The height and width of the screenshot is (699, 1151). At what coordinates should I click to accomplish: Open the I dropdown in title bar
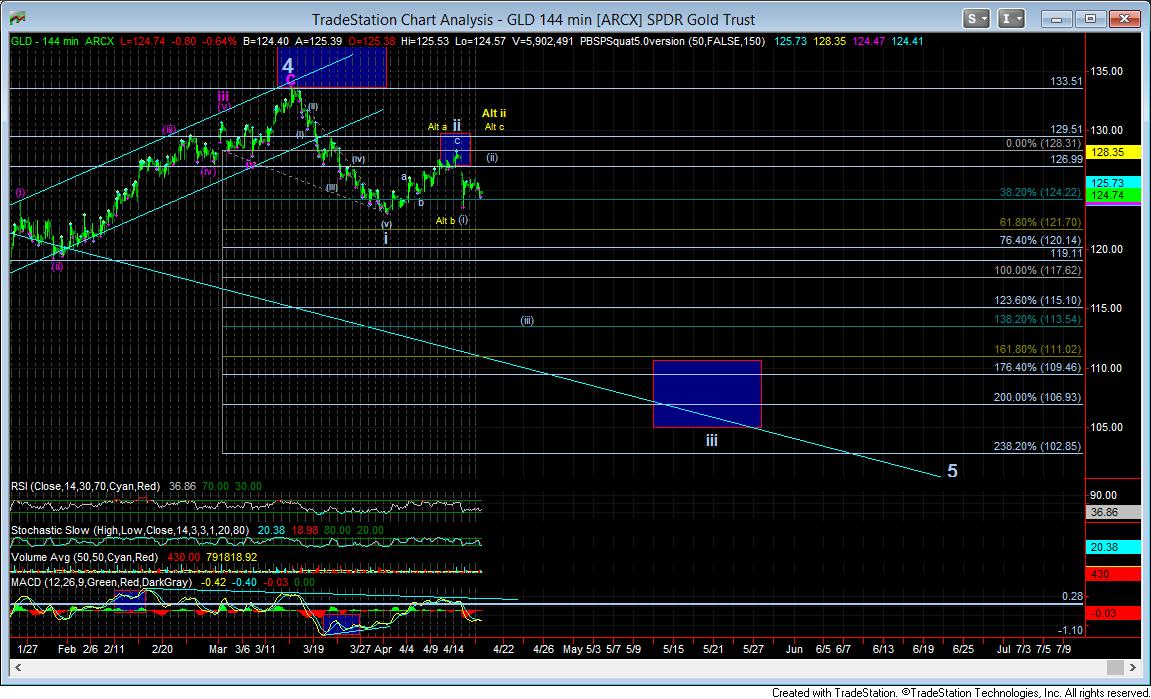click(x=1011, y=18)
